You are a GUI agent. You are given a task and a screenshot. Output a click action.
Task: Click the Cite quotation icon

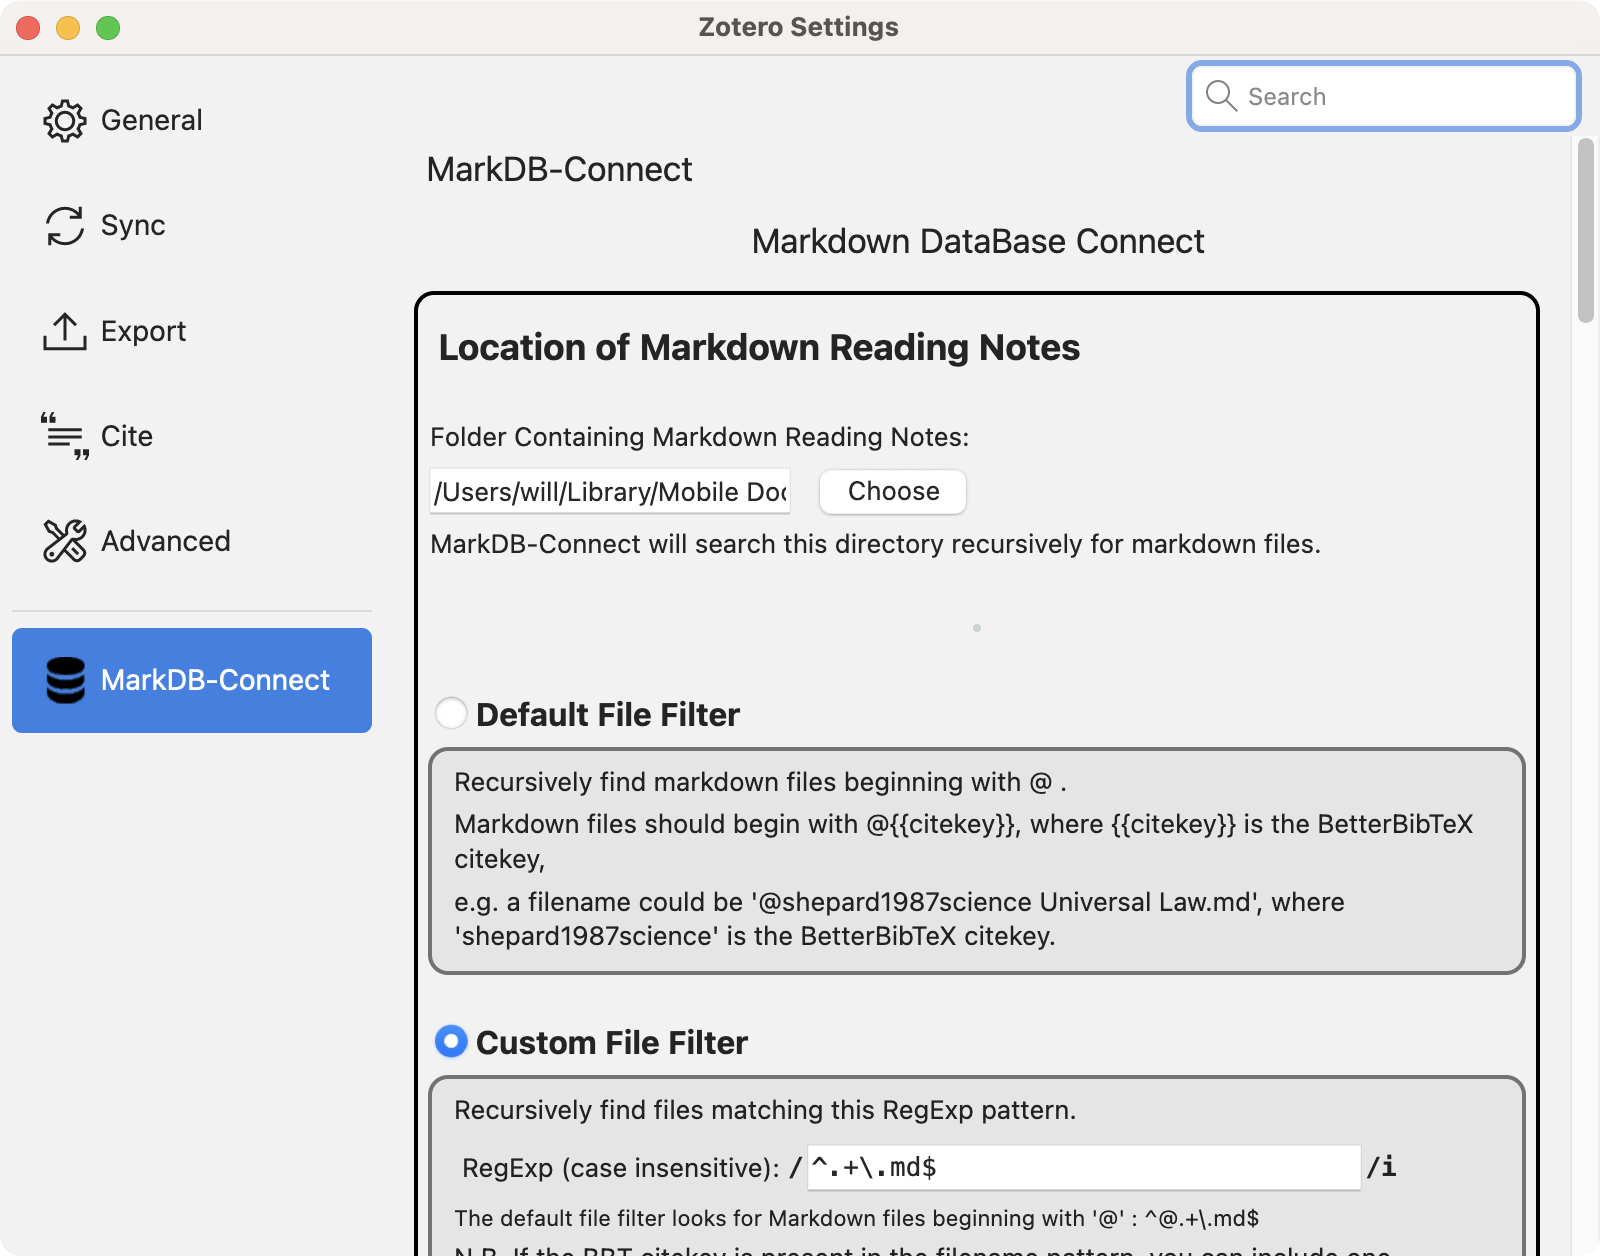(65, 436)
